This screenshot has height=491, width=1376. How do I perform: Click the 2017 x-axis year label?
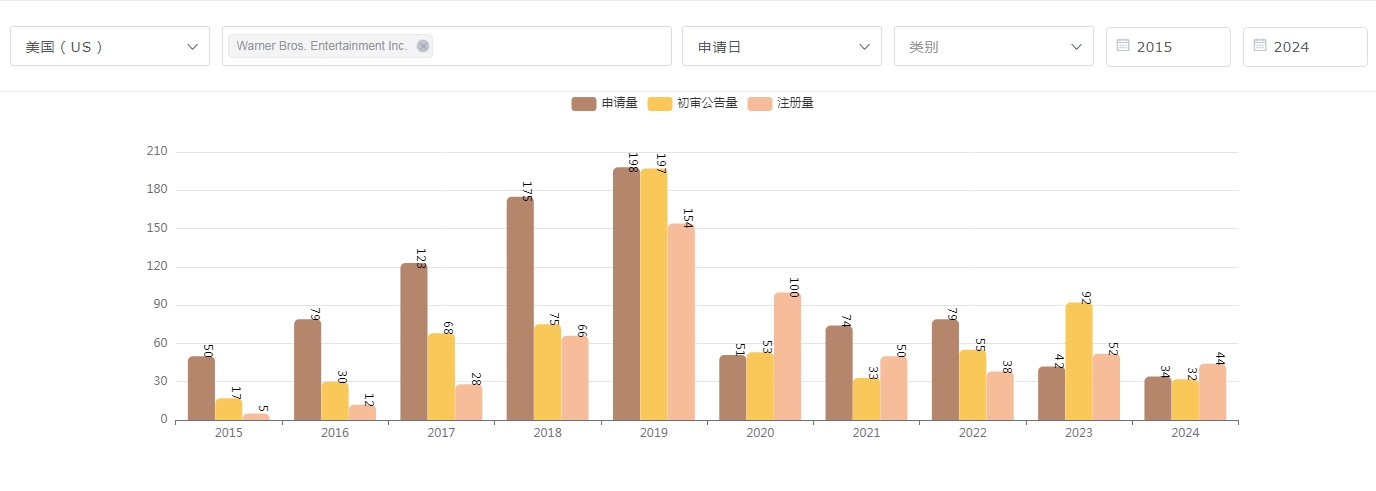coord(441,433)
